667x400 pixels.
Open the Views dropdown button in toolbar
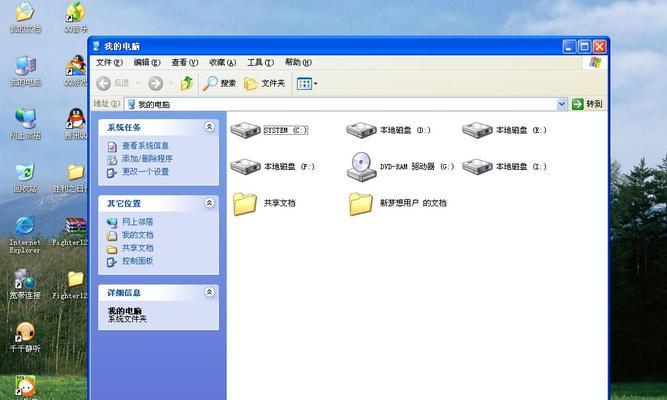tap(307, 83)
